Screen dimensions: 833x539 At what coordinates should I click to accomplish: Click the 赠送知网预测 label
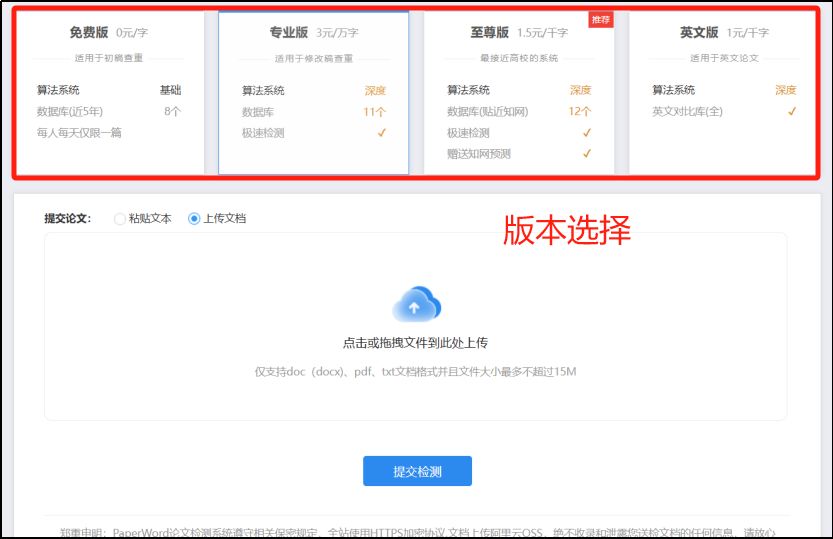click(479, 154)
